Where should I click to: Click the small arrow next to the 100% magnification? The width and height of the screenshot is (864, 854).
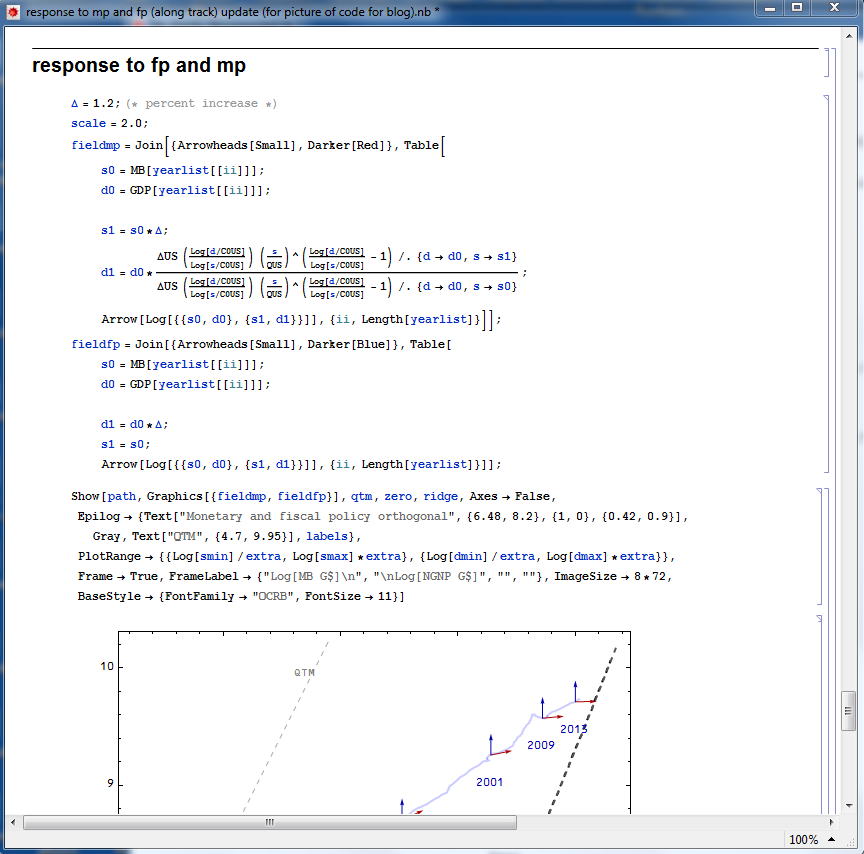click(x=830, y=840)
